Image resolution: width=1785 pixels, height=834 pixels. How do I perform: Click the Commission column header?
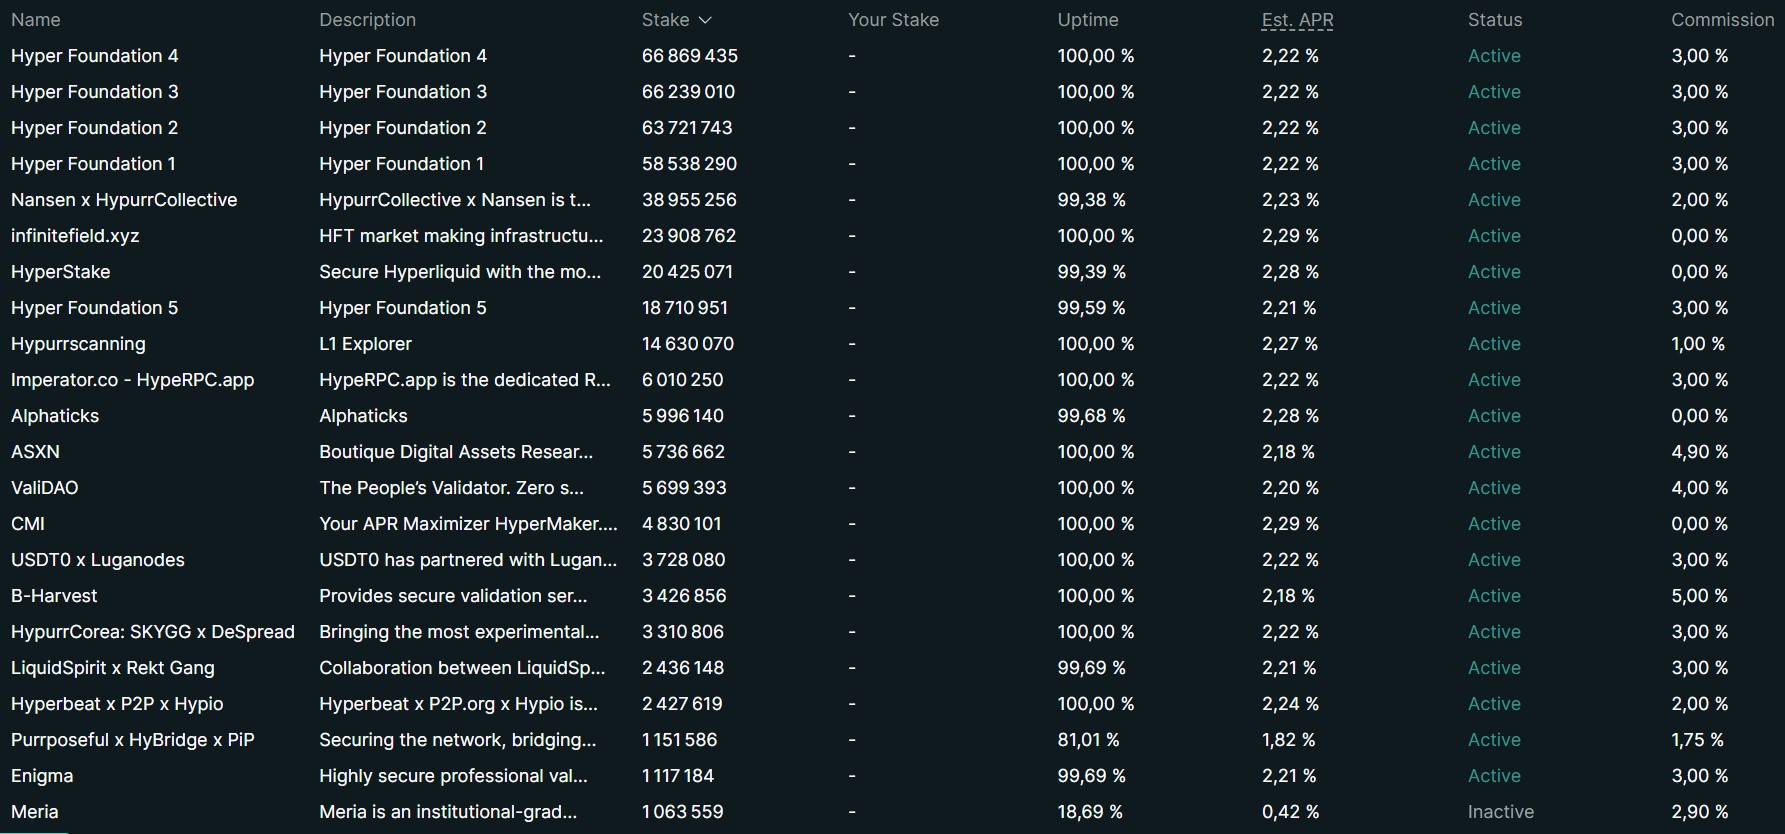coord(1722,19)
